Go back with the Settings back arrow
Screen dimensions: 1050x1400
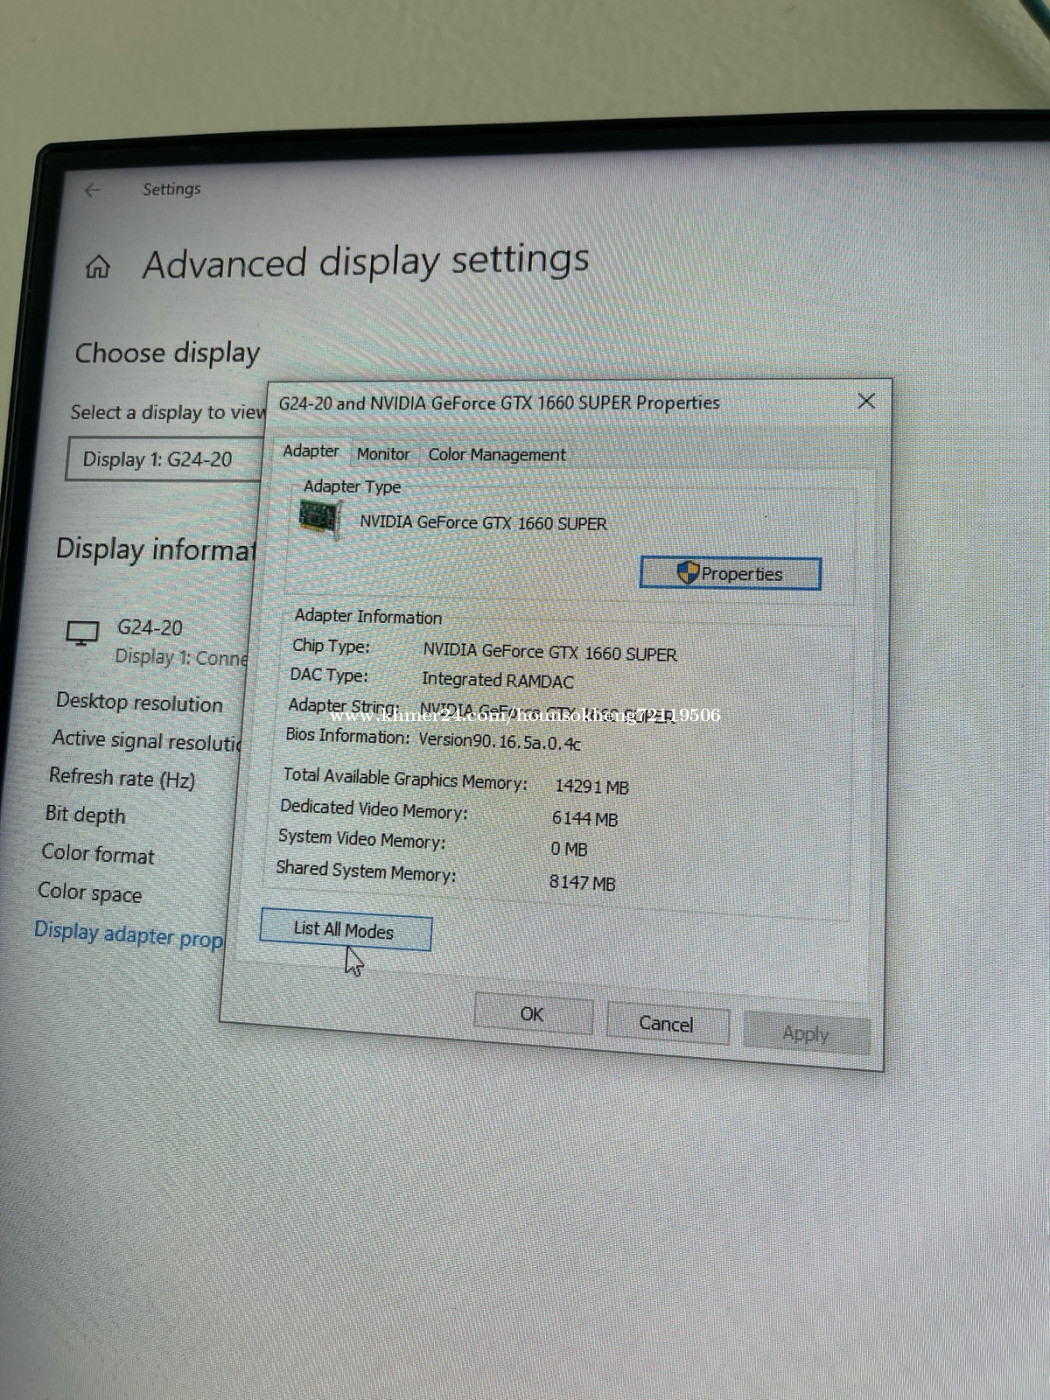[x=93, y=190]
